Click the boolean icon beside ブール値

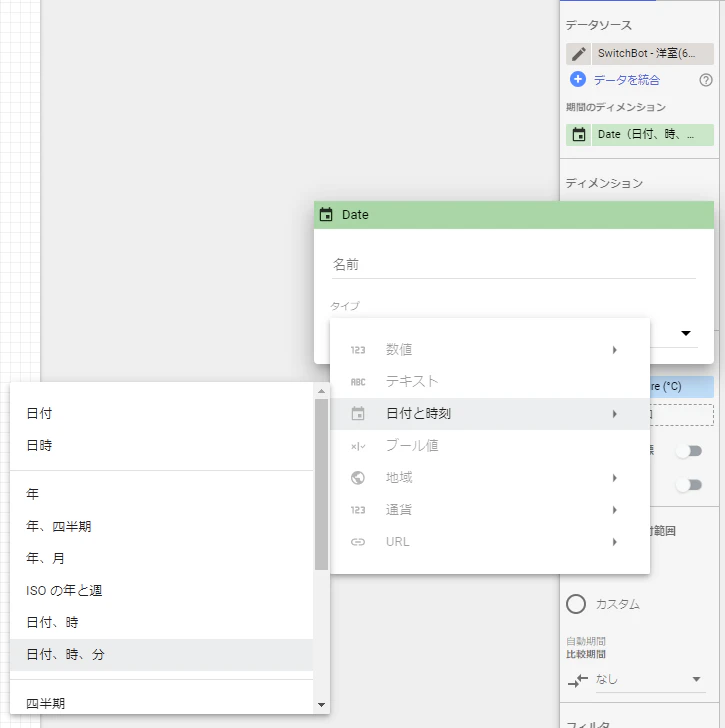click(358, 446)
